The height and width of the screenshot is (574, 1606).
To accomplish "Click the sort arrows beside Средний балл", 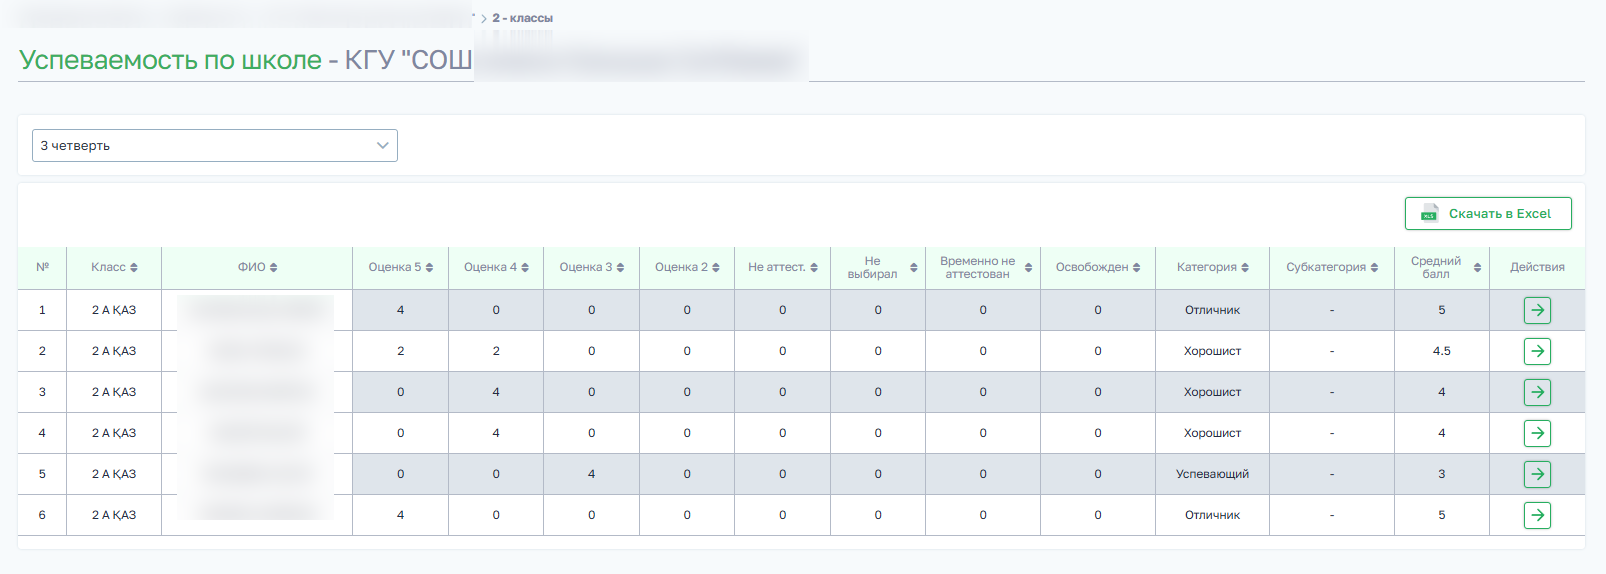I will click(x=1477, y=268).
